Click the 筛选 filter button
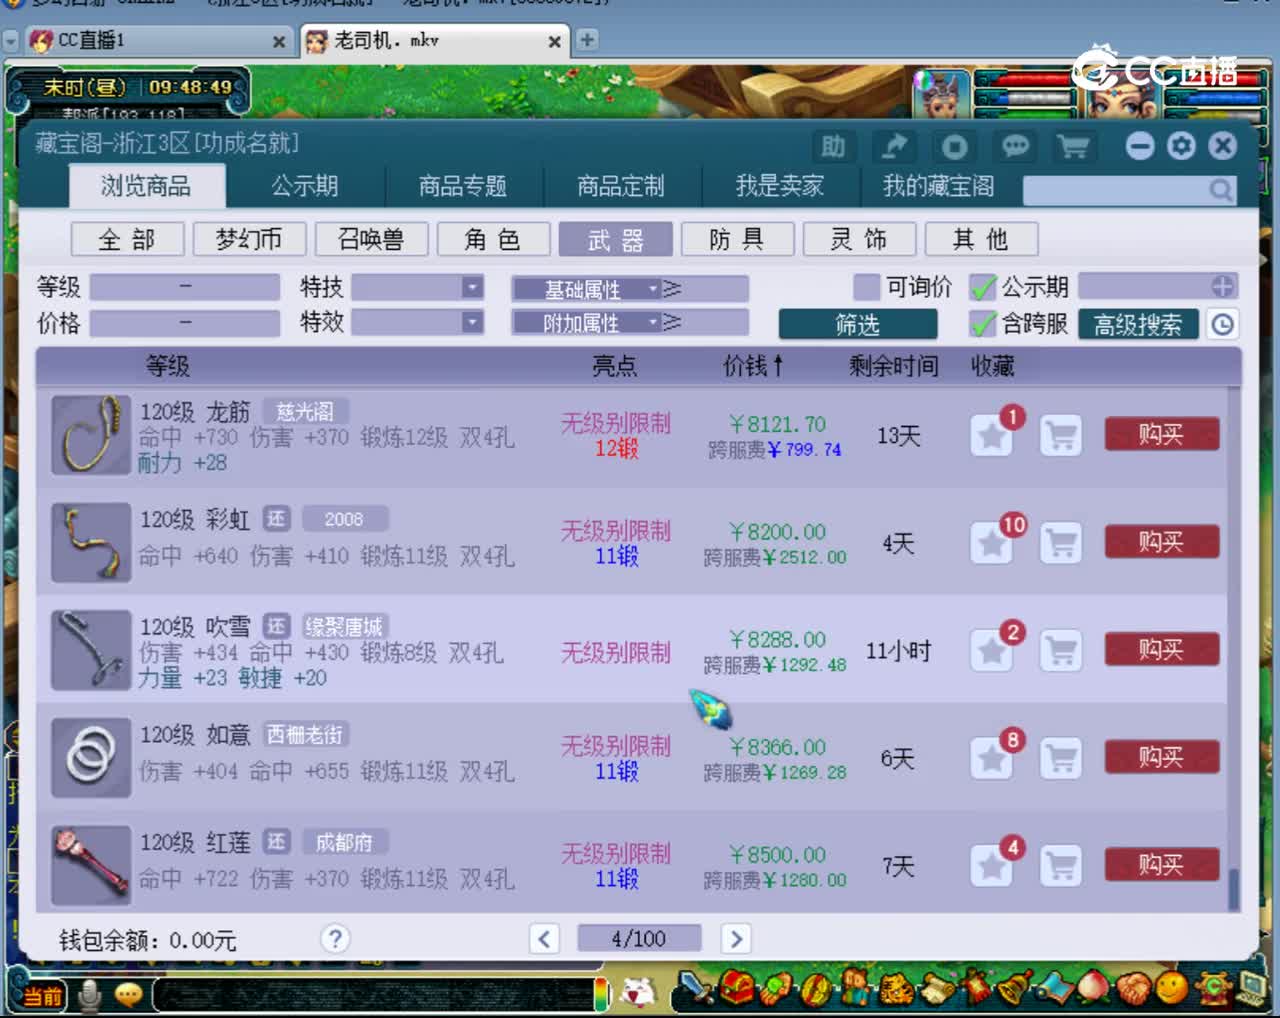1280x1018 pixels. pyautogui.click(x=858, y=324)
